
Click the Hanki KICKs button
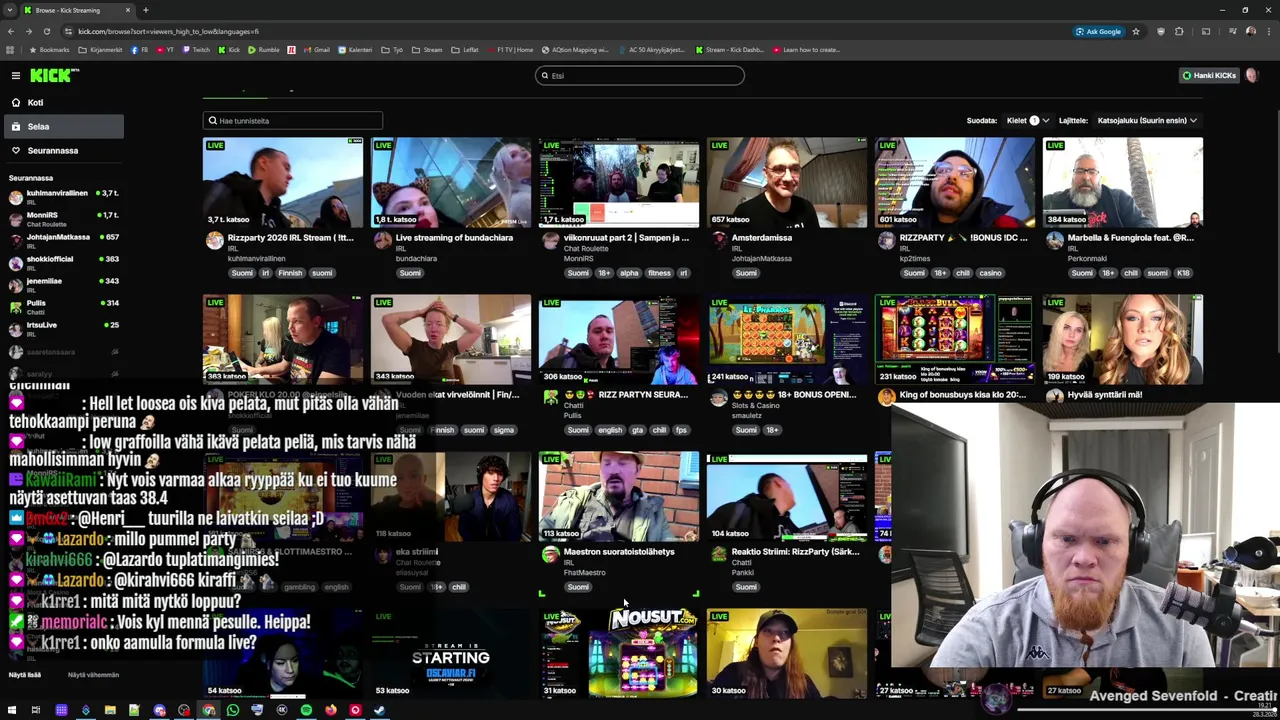tap(1209, 75)
